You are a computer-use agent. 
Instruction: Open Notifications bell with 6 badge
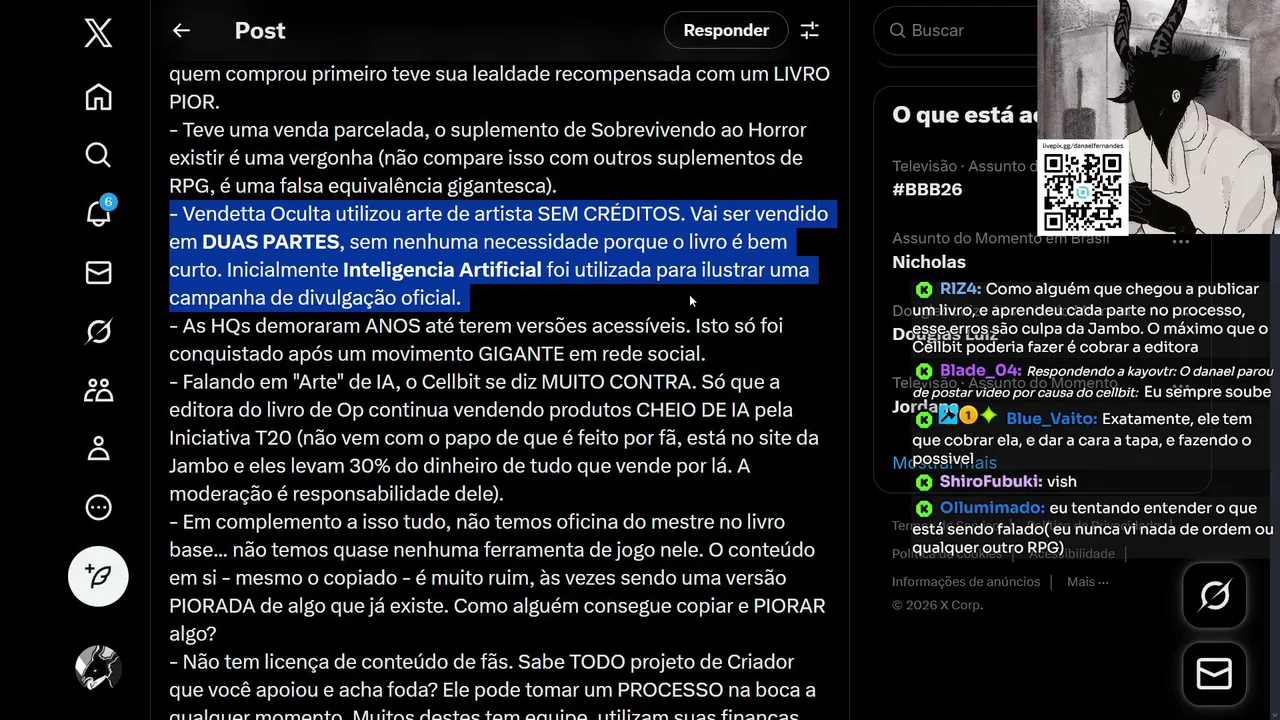[x=98, y=213]
